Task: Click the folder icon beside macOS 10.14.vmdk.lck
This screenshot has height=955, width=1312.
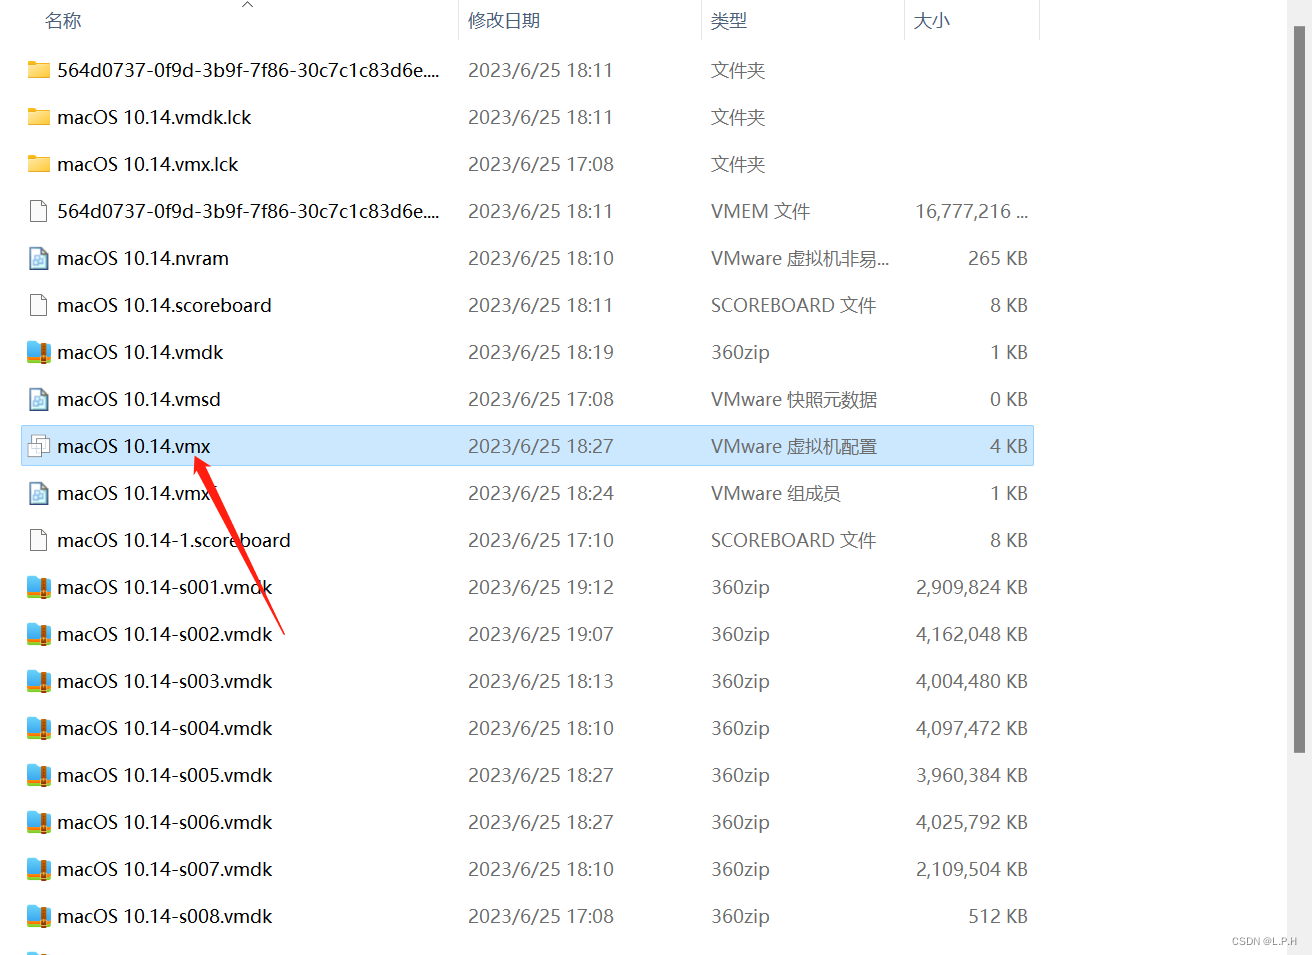Action: 39,117
